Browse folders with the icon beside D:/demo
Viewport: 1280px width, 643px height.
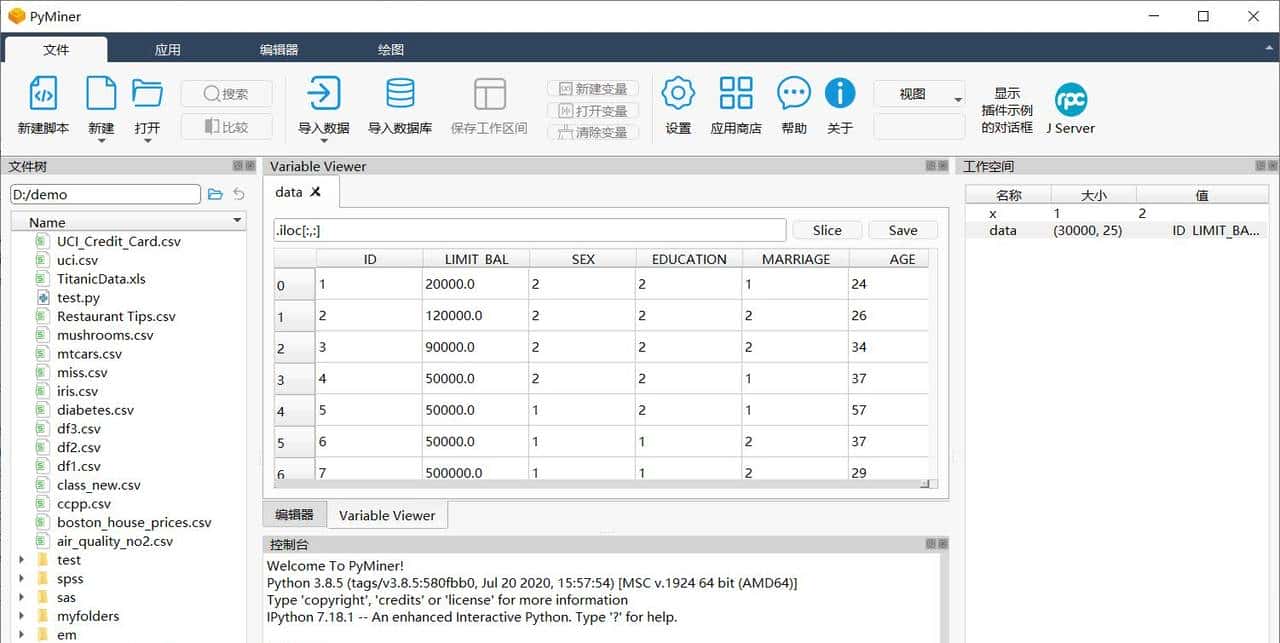[x=215, y=194]
